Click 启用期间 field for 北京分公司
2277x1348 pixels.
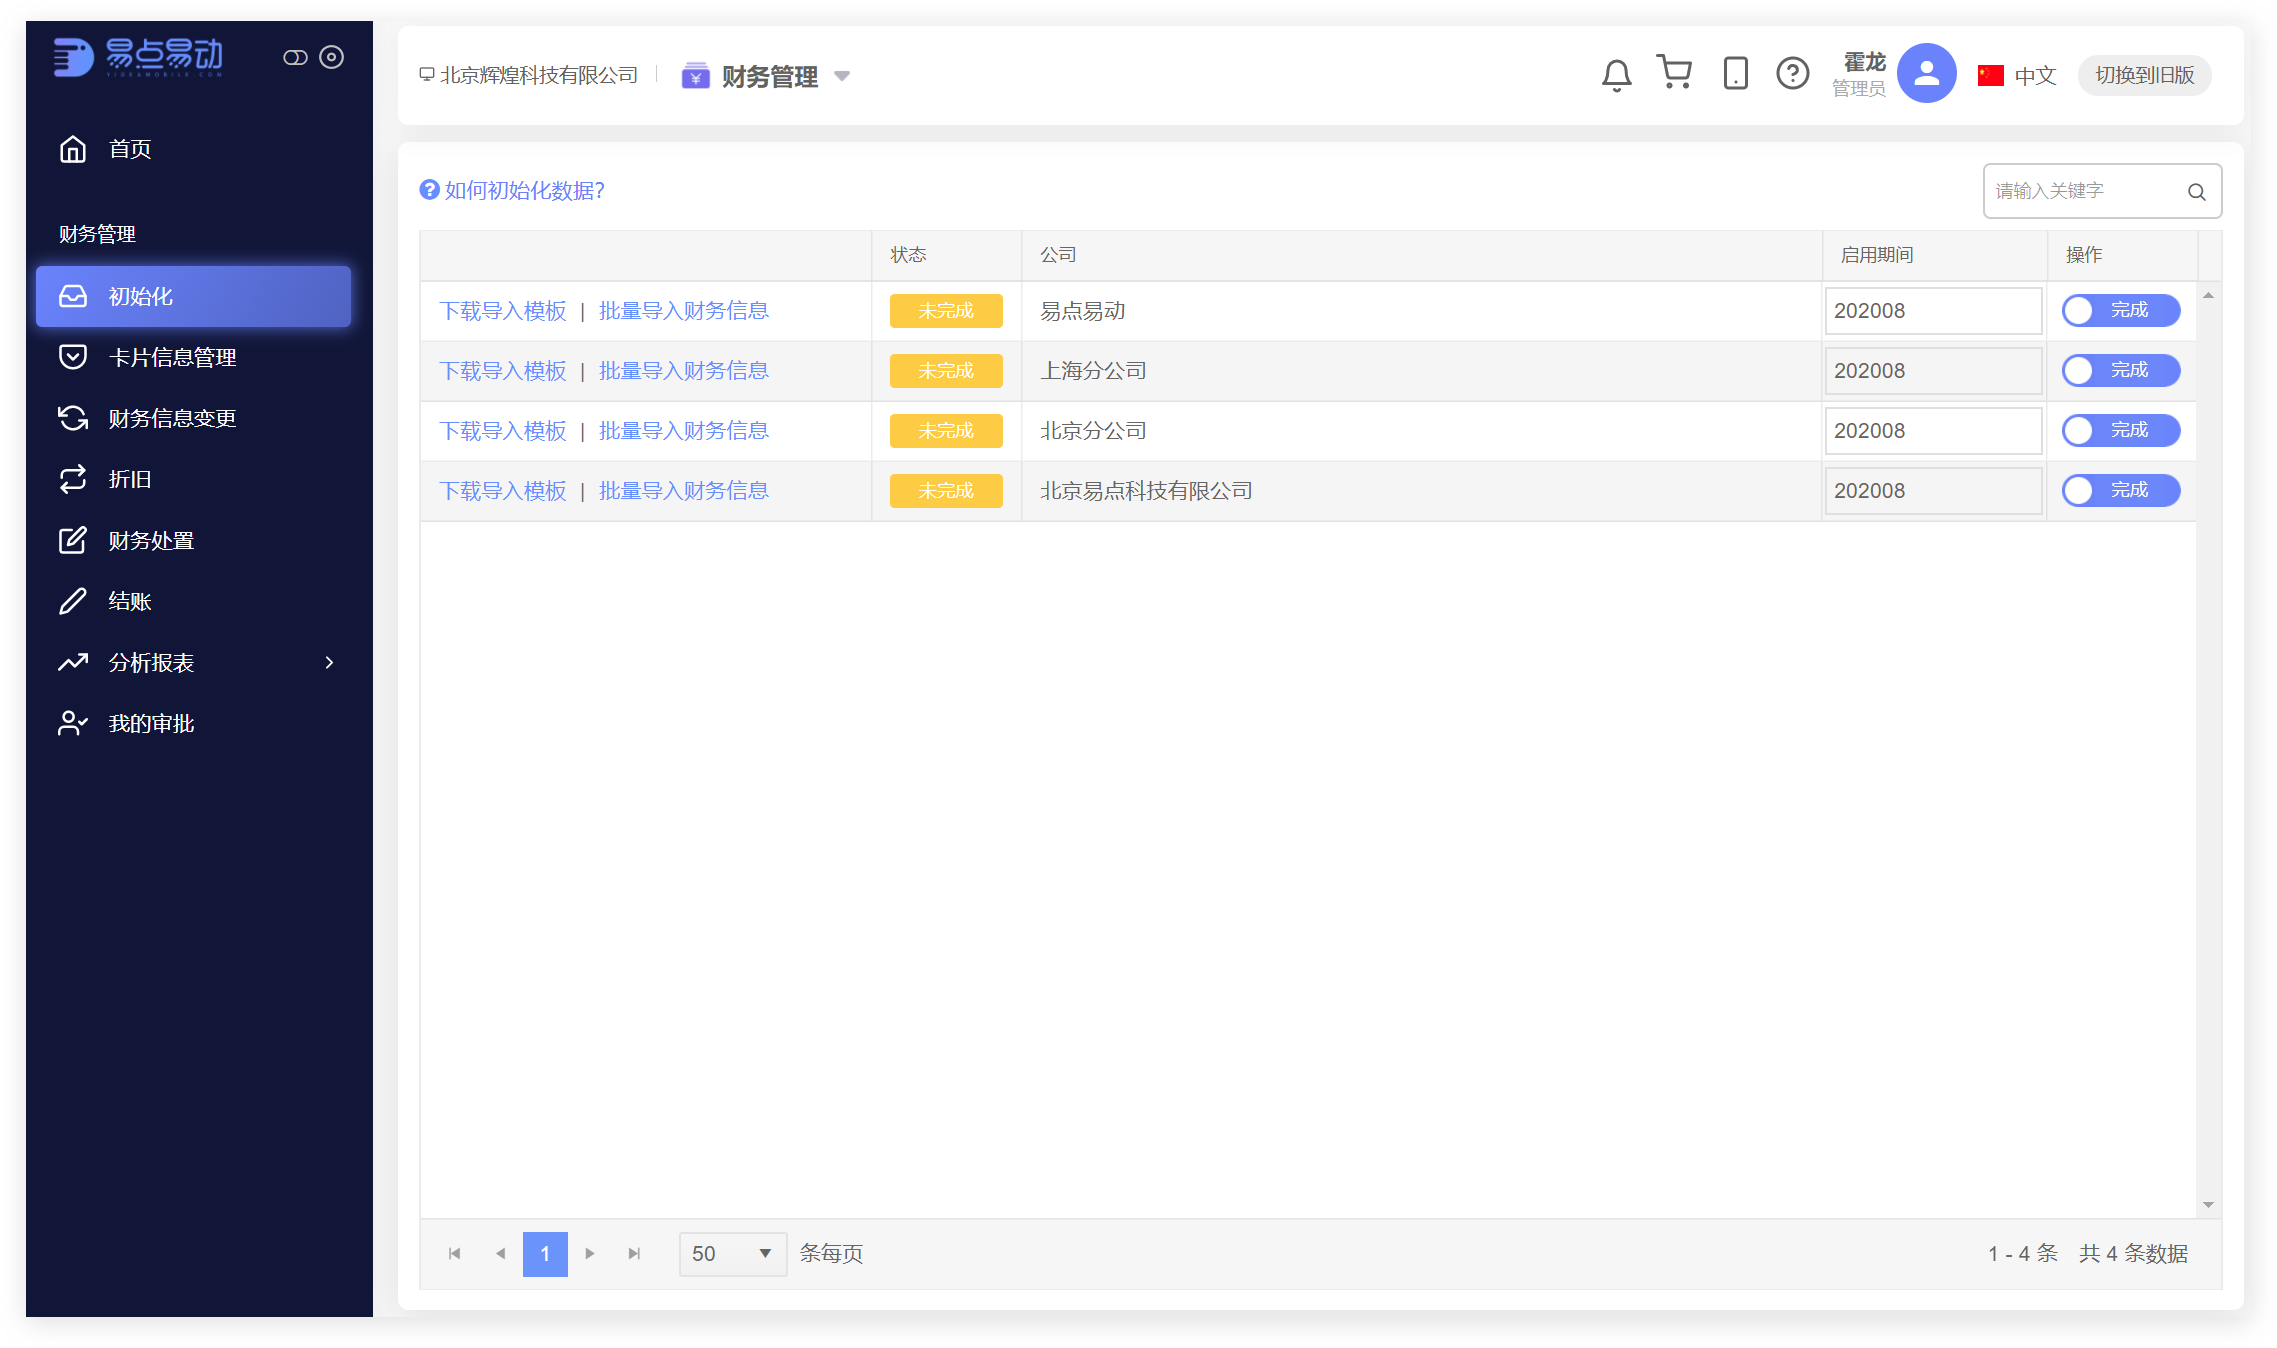pyautogui.click(x=1932, y=431)
